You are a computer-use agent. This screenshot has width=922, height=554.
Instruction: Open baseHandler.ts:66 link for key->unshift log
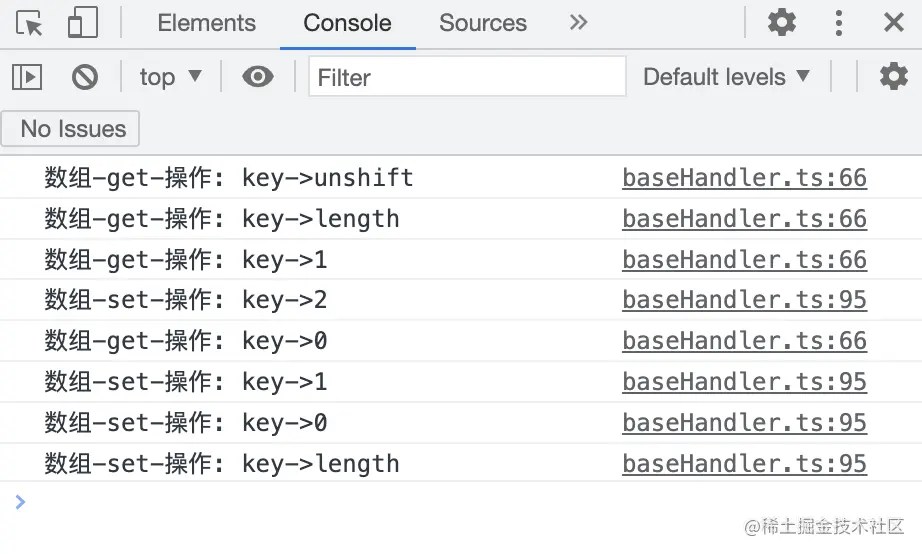(744, 178)
